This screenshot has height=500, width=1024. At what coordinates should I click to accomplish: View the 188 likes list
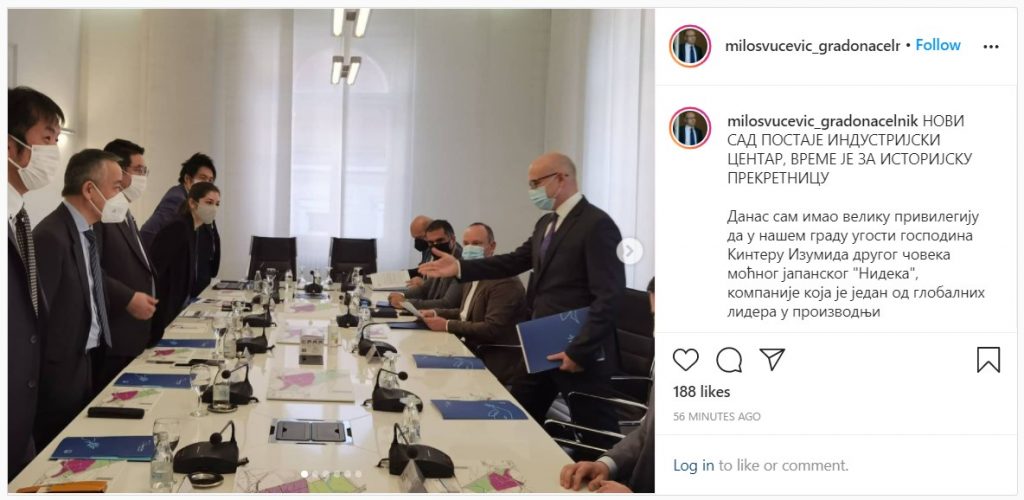click(701, 392)
